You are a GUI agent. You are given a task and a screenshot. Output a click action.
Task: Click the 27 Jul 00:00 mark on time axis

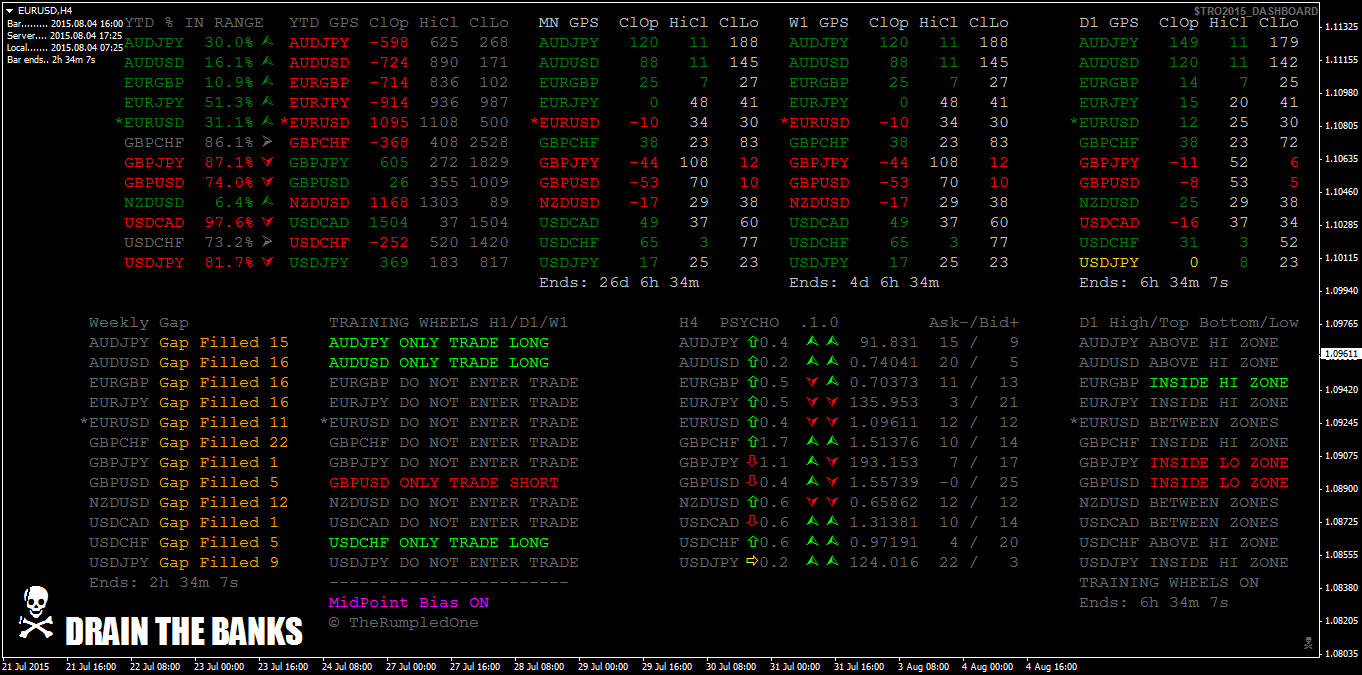pyautogui.click(x=411, y=666)
